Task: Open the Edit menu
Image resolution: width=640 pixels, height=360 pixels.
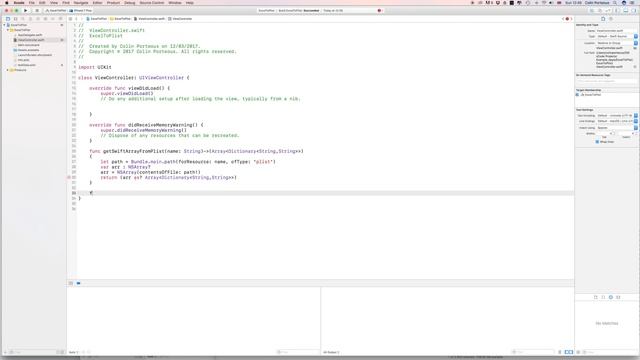Action: click(42, 3)
